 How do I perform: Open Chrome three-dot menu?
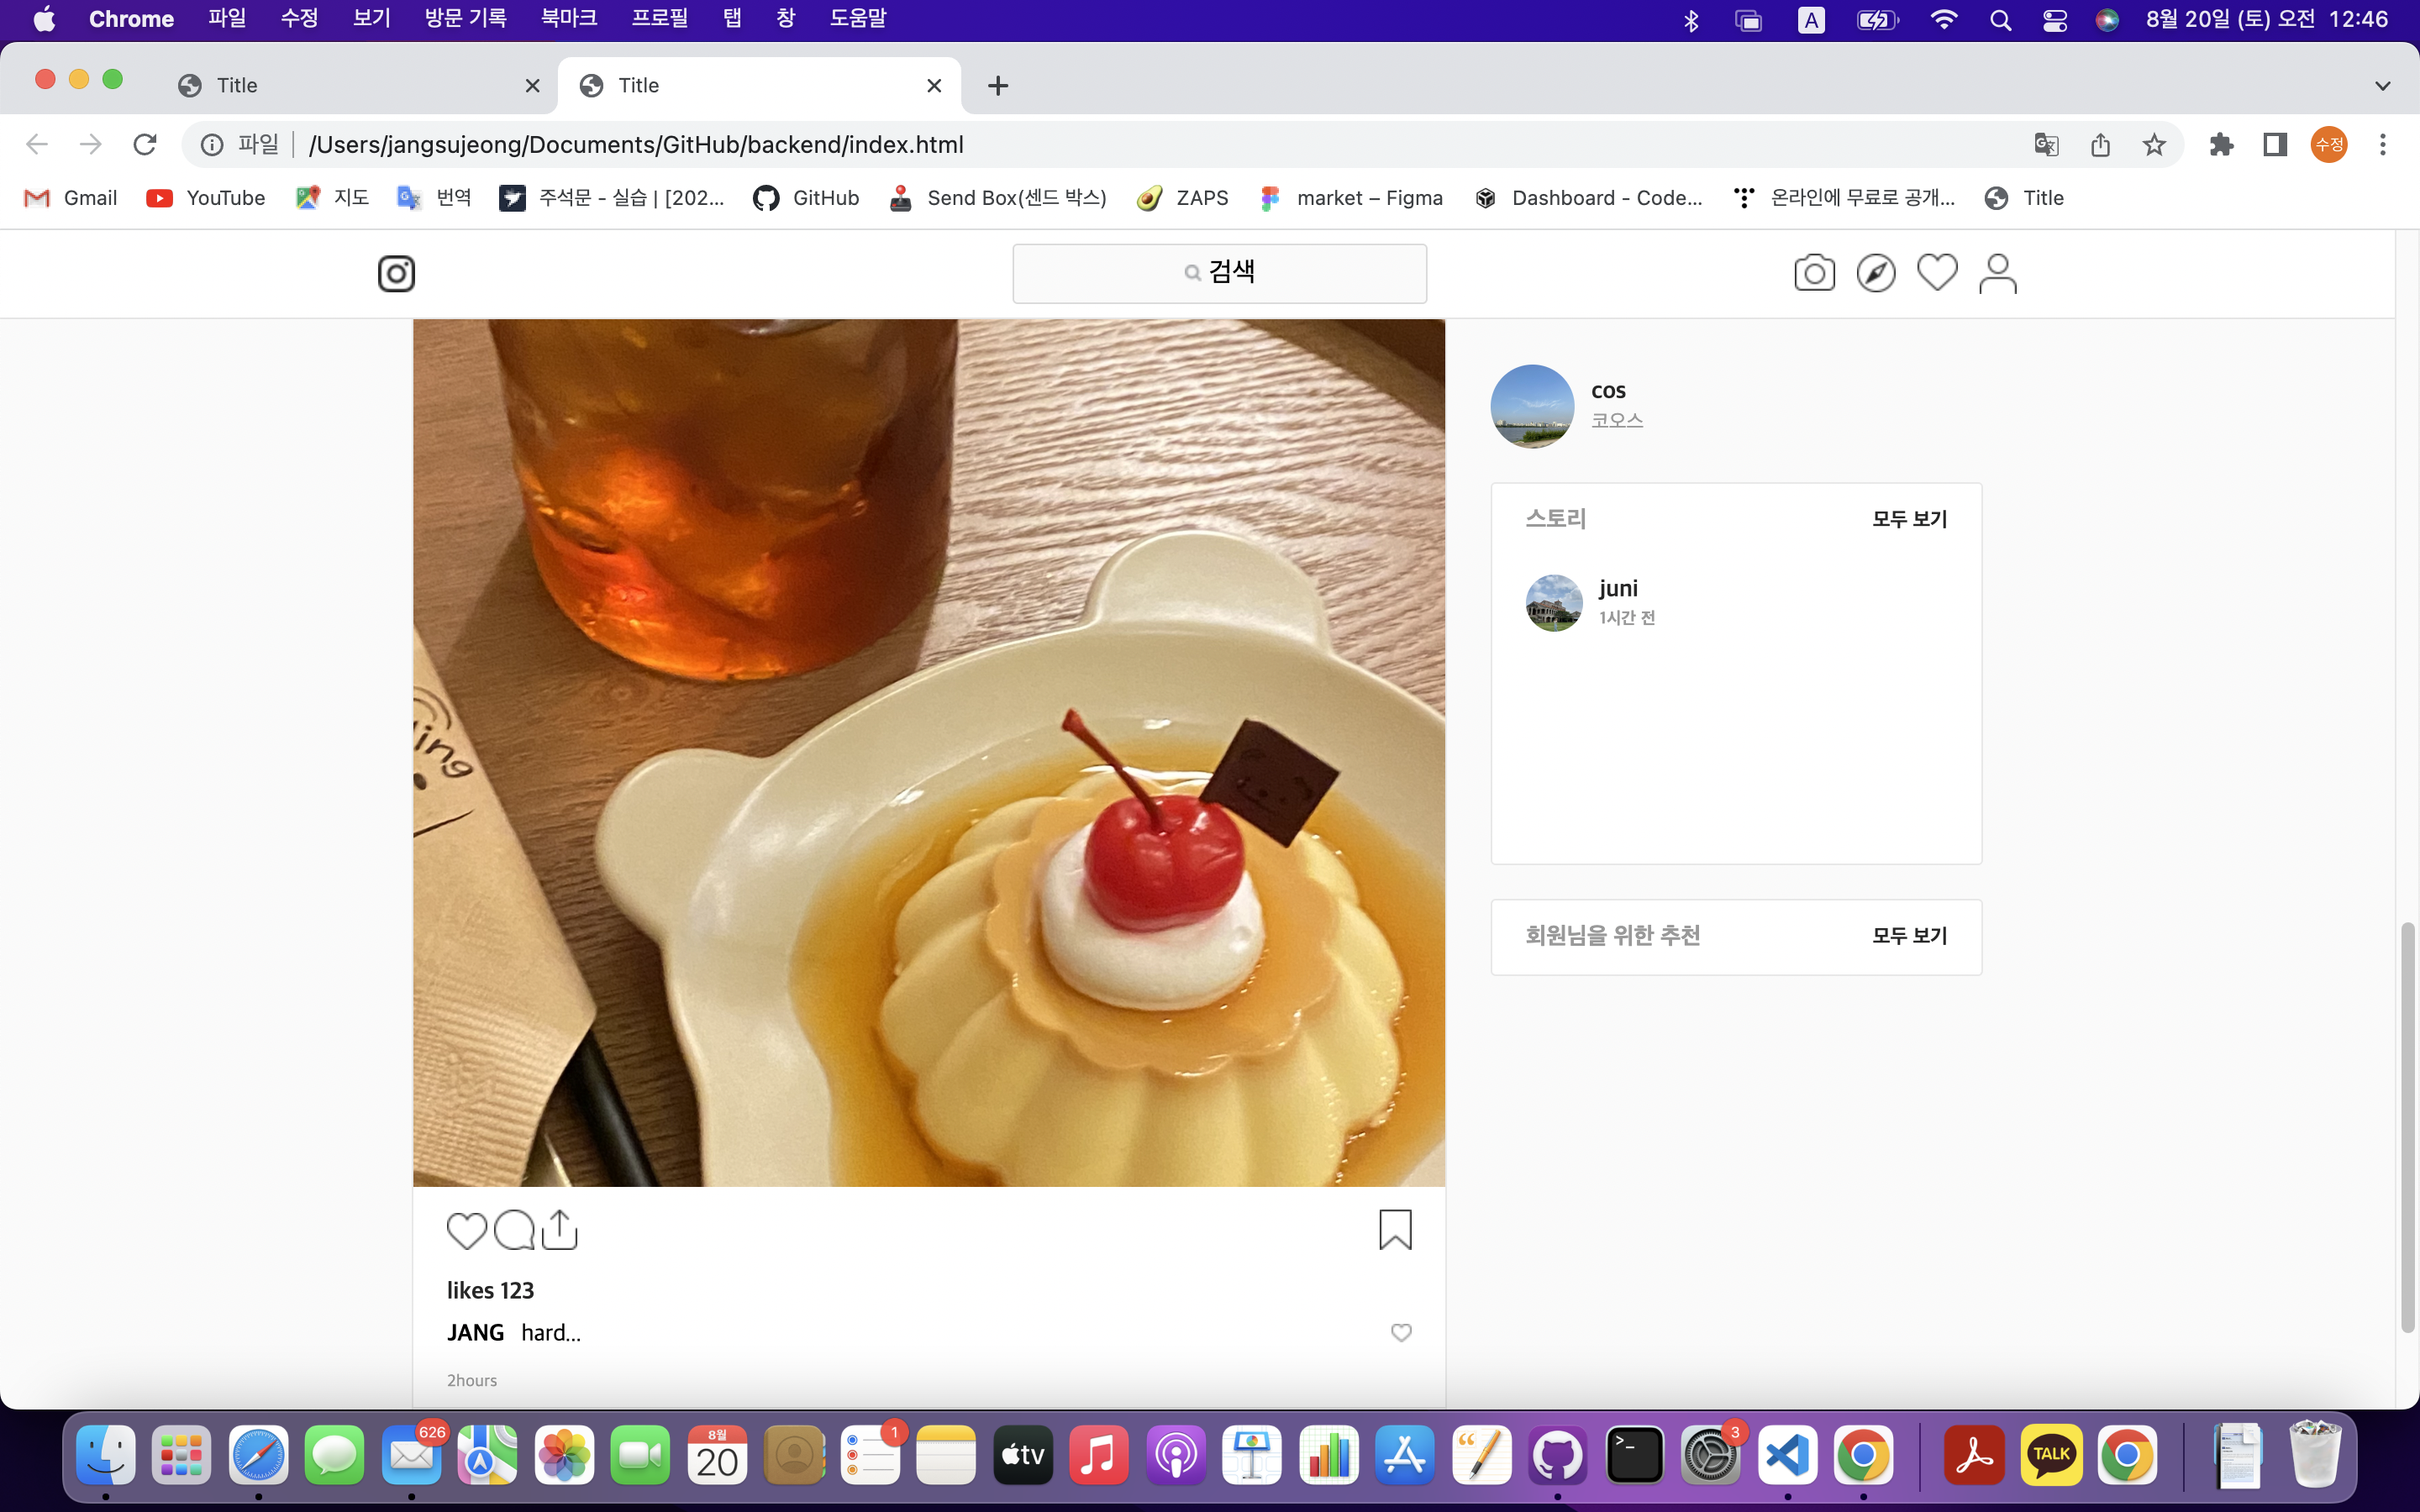(2383, 145)
